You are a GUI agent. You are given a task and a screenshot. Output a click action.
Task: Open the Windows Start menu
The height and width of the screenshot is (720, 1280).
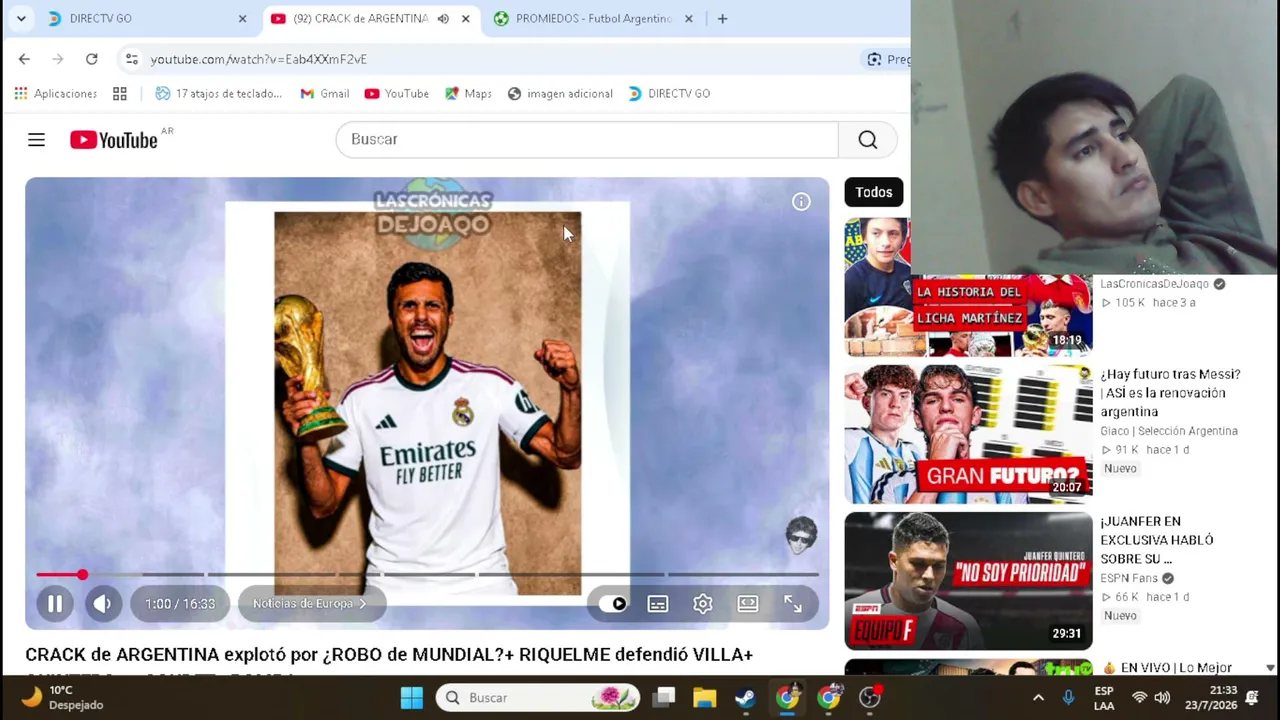(411, 698)
